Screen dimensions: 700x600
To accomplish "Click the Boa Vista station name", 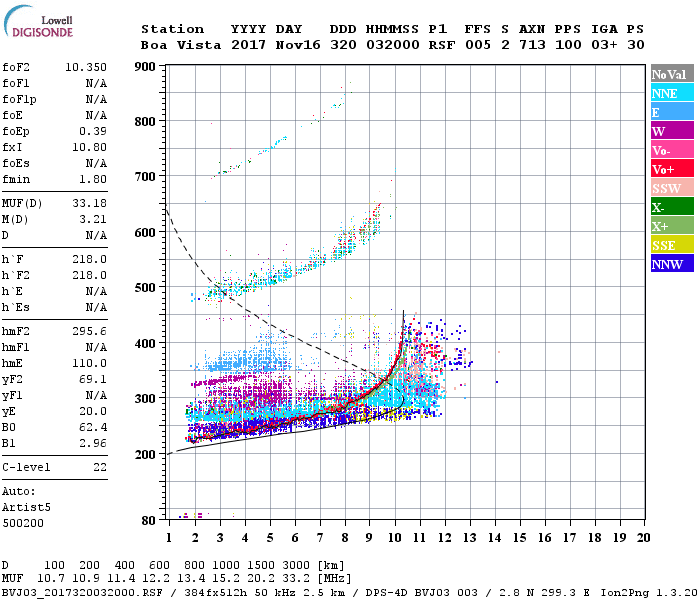I will (x=181, y=45).
